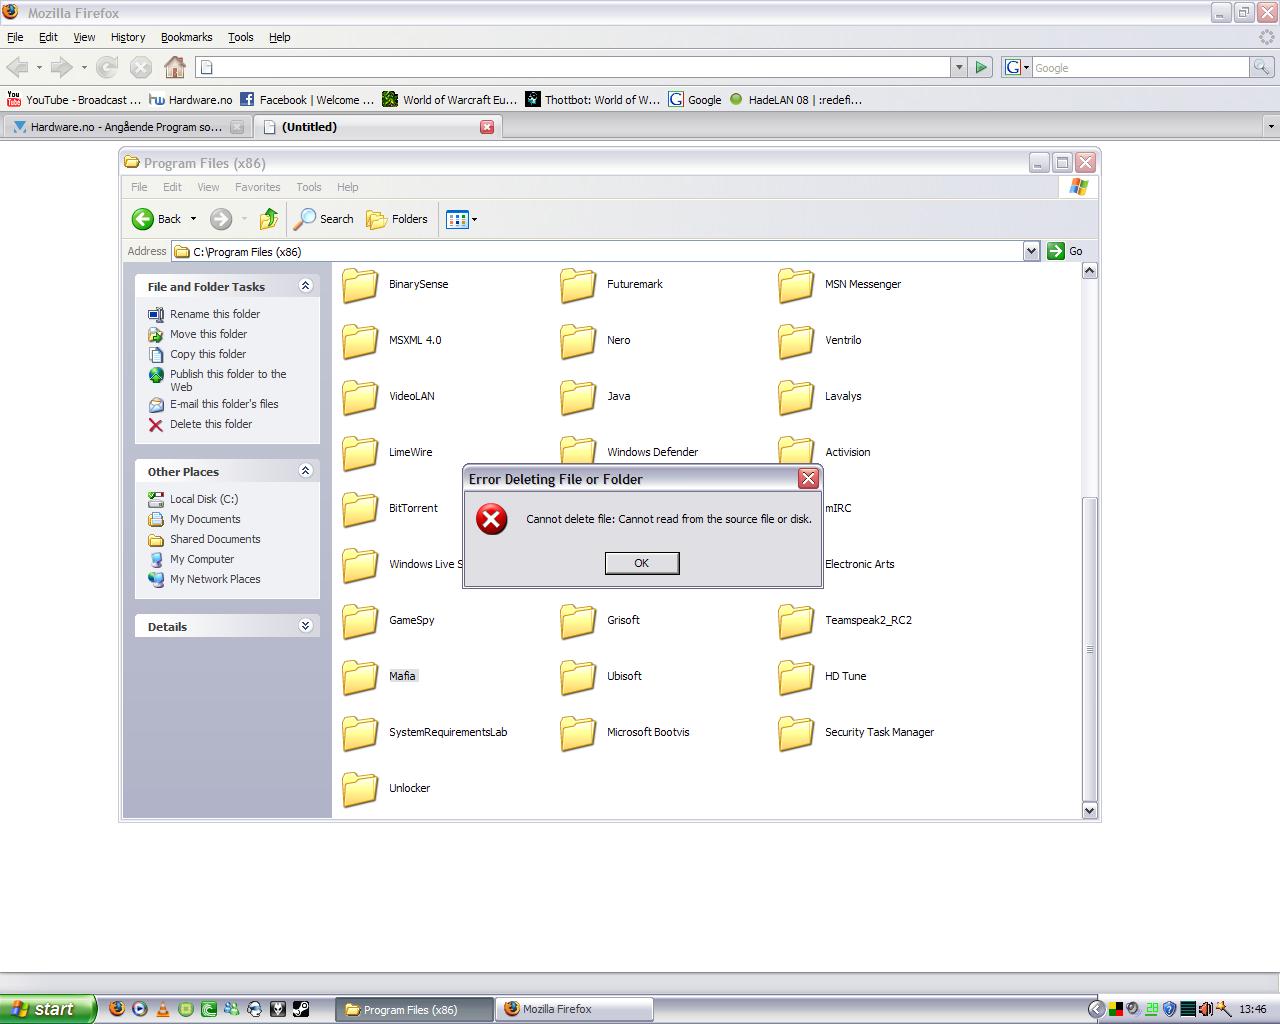Close the Error Deleting File dialog
This screenshot has width=1280, height=1024.
pyautogui.click(x=808, y=479)
